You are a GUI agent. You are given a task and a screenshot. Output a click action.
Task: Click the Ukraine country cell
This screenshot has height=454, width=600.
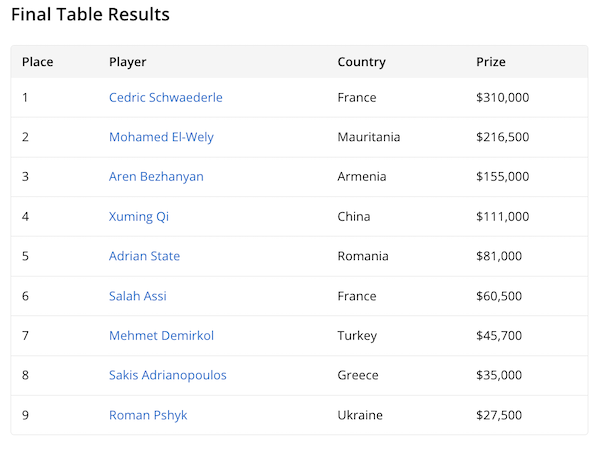[x=360, y=415]
